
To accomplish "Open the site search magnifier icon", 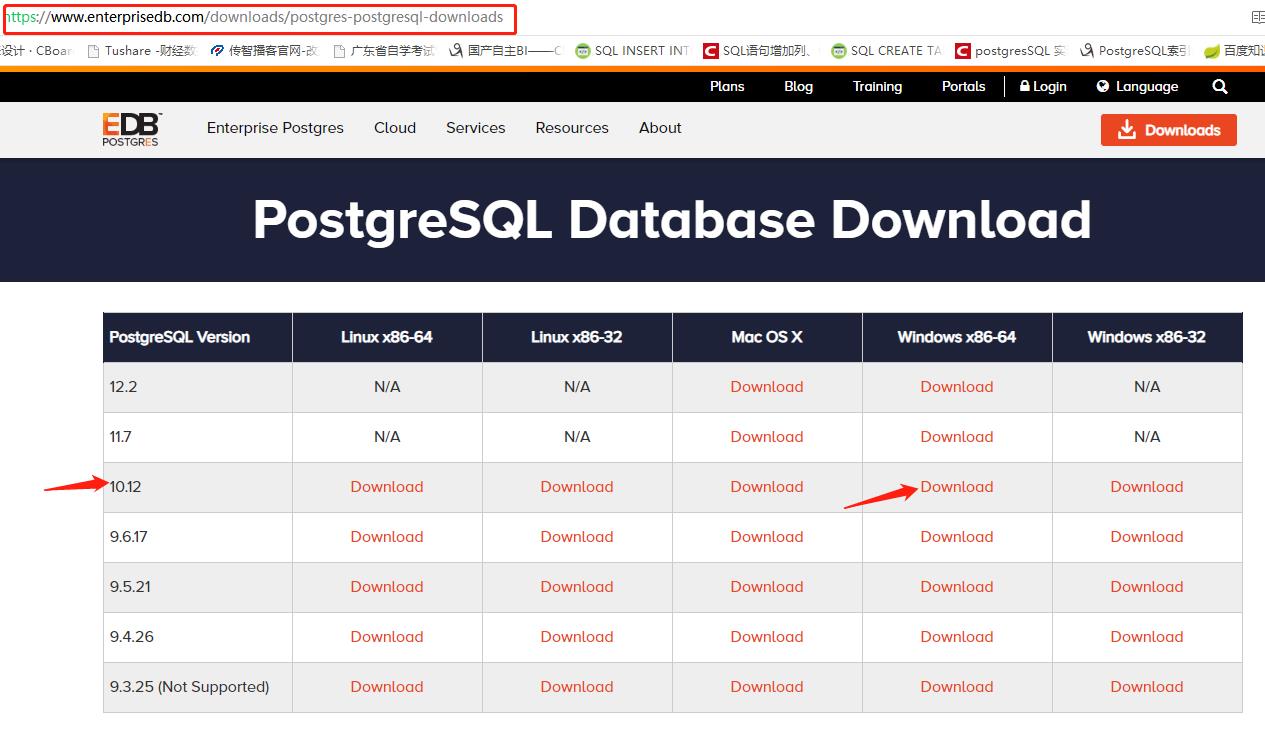I will pyautogui.click(x=1220, y=87).
